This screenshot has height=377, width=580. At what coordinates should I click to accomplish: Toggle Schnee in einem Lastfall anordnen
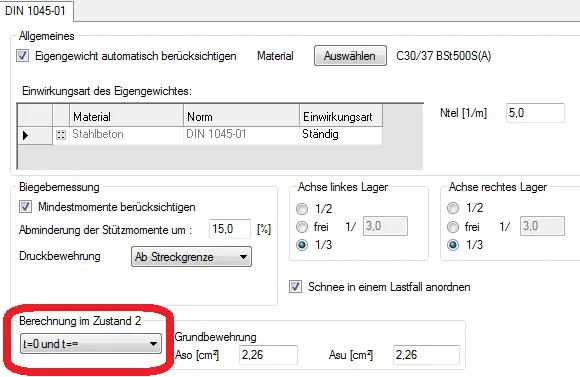[x=295, y=287]
